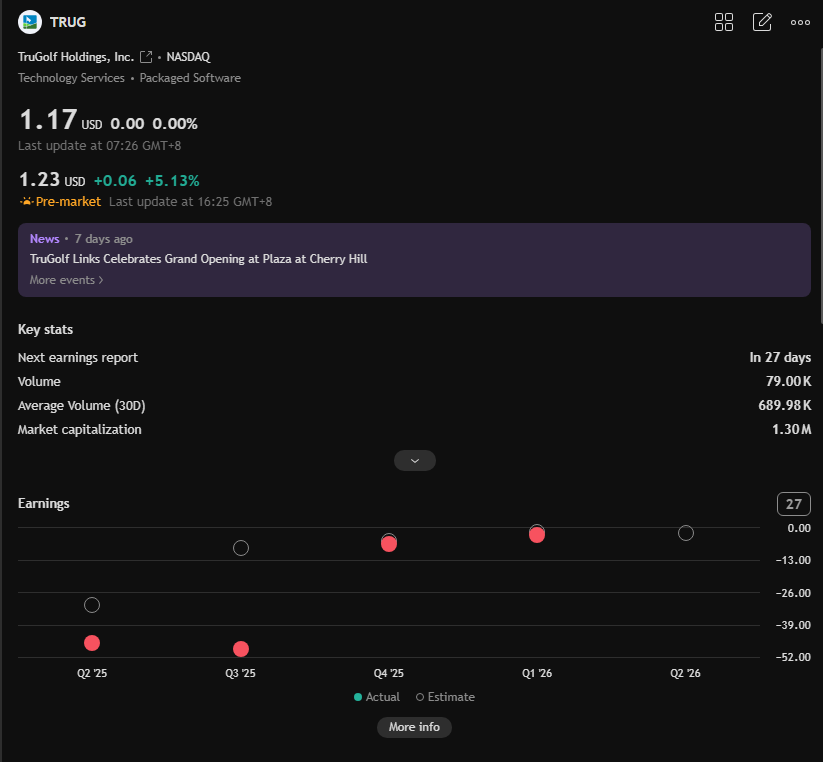Select the Q2 '25 estimate circle
This screenshot has height=762, width=823.
pyautogui.click(x=92, y=605)
